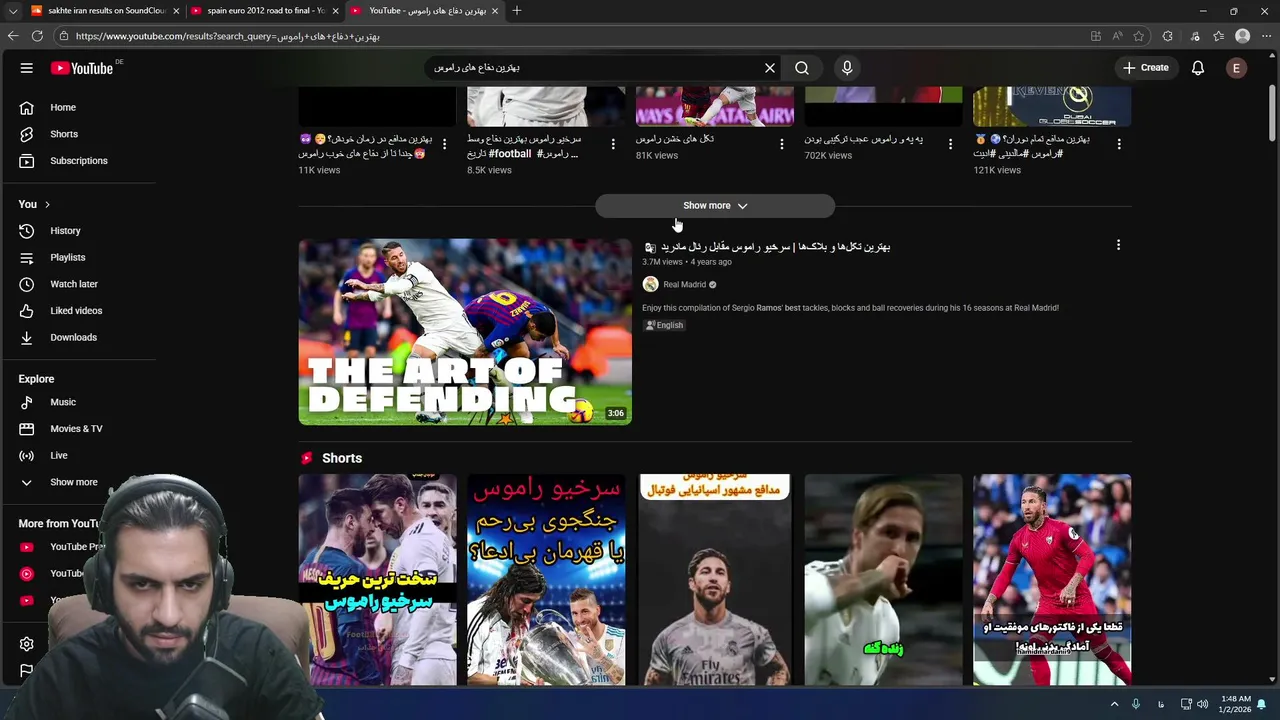Open the 81K views short title

coord(675,139)
